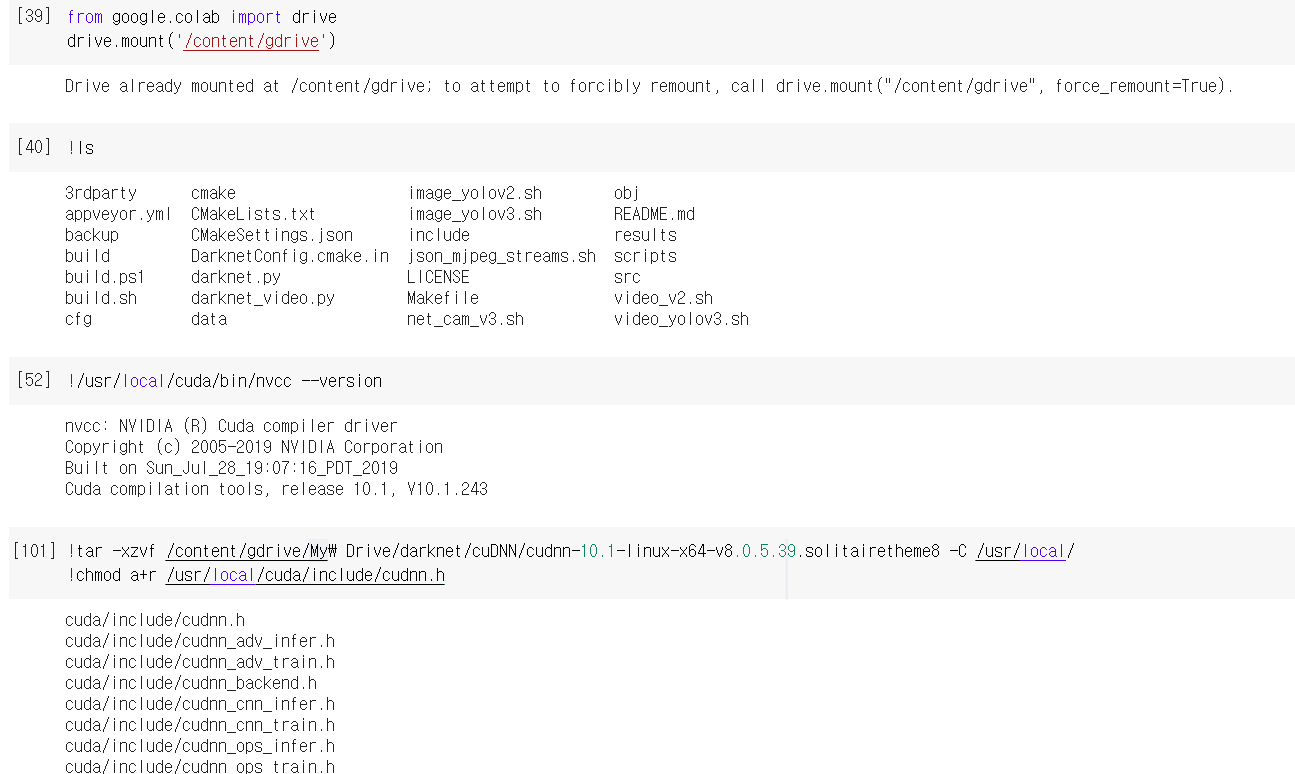Click 'Built on Sun_Jul_28_19:07:16_PDT_2019' line
The width and height of the screenshot is (1295, 774).
[231, 468]
